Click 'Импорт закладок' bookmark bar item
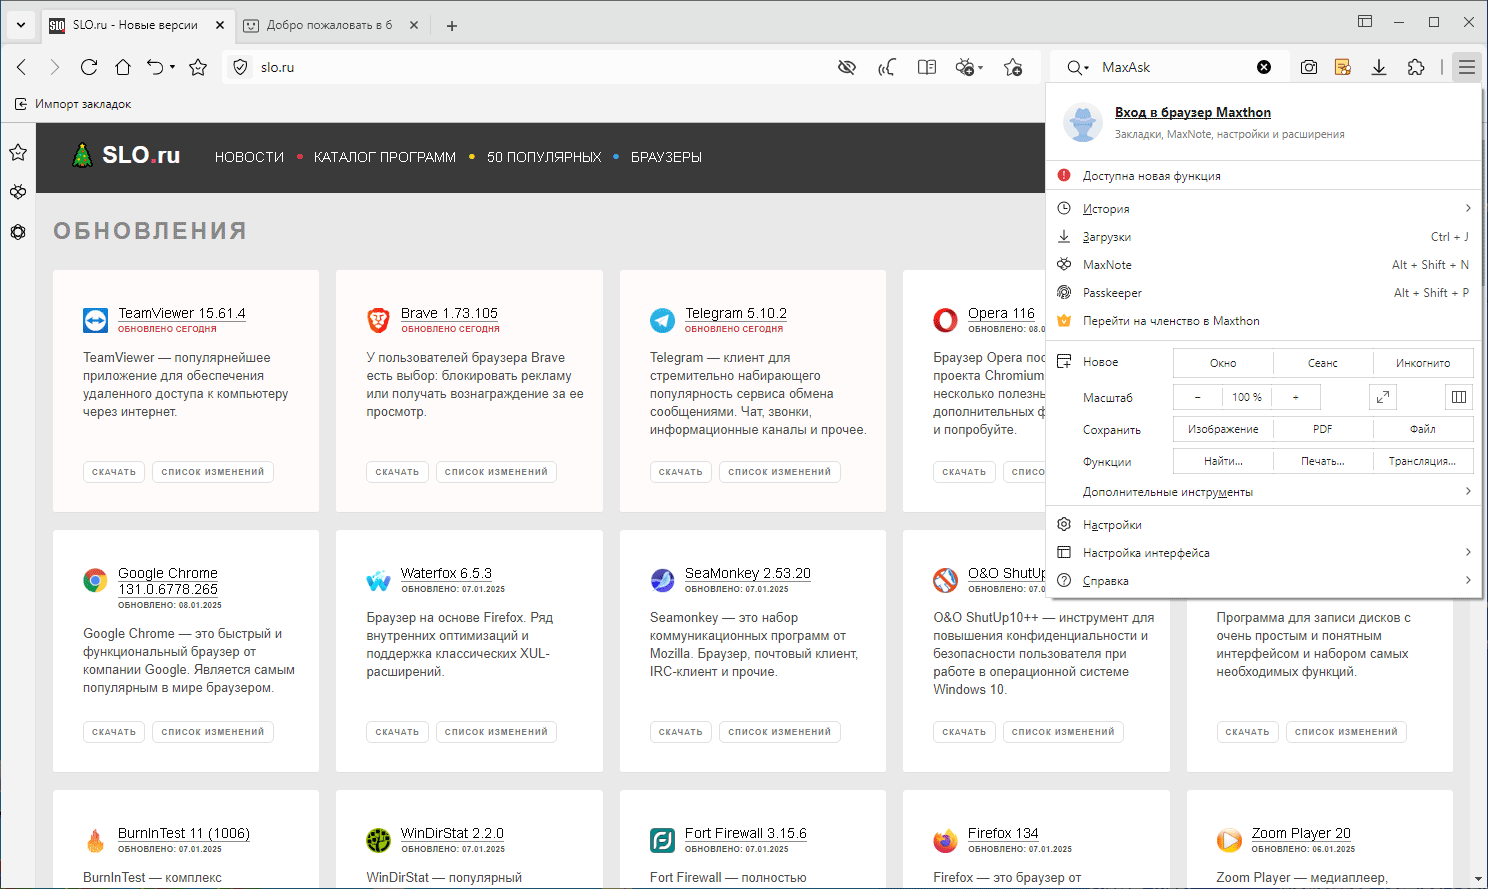The image size is (1488, 889). click(73, 104)
